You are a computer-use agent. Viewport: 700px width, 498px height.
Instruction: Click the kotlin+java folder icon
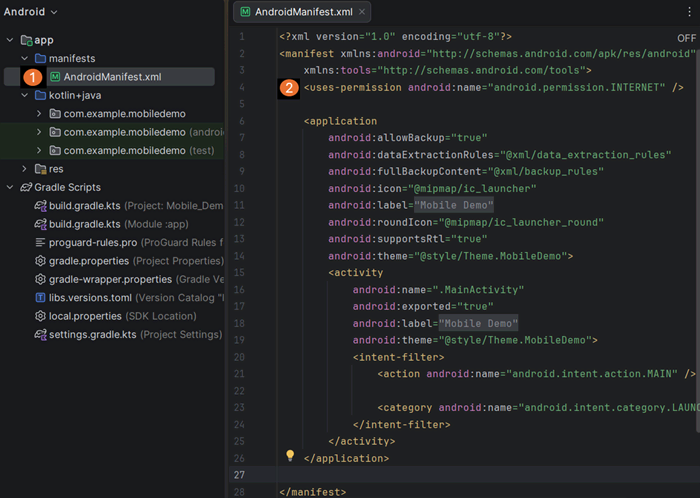click(41, 95)
